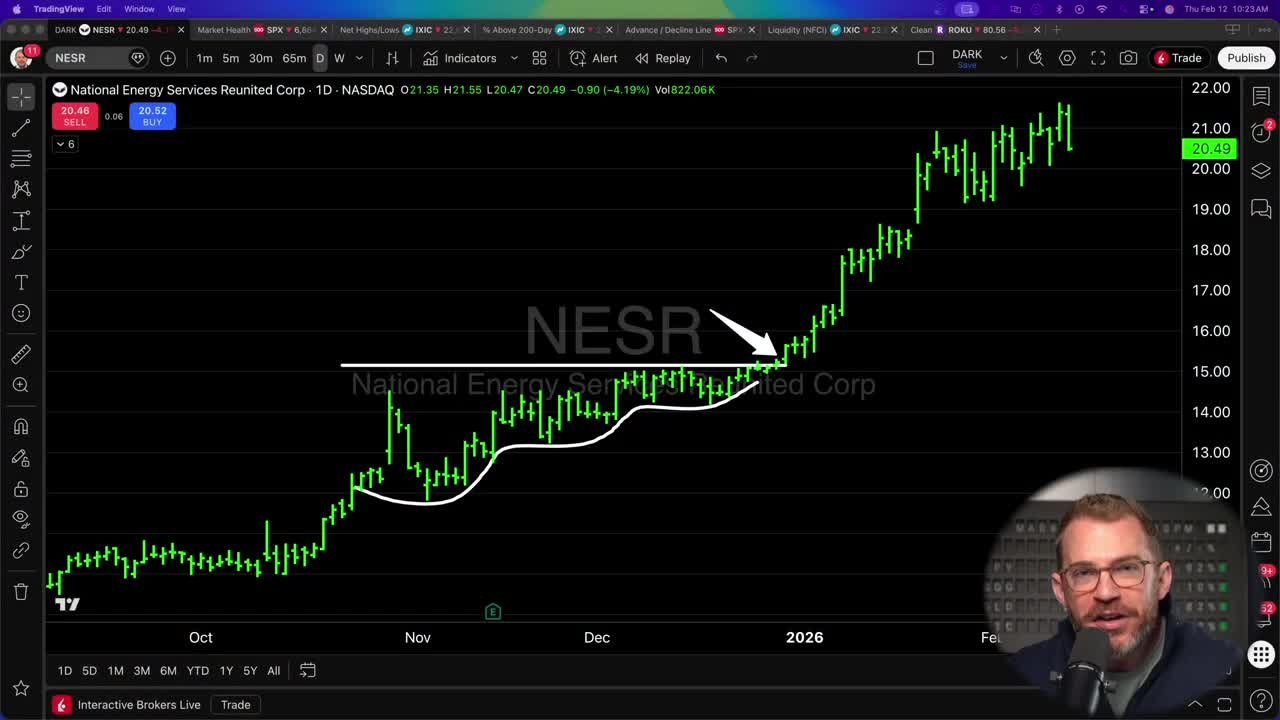Select the Trend Line drawing tool
Screen dimensions: 1280x720
(x=21, y=126)
